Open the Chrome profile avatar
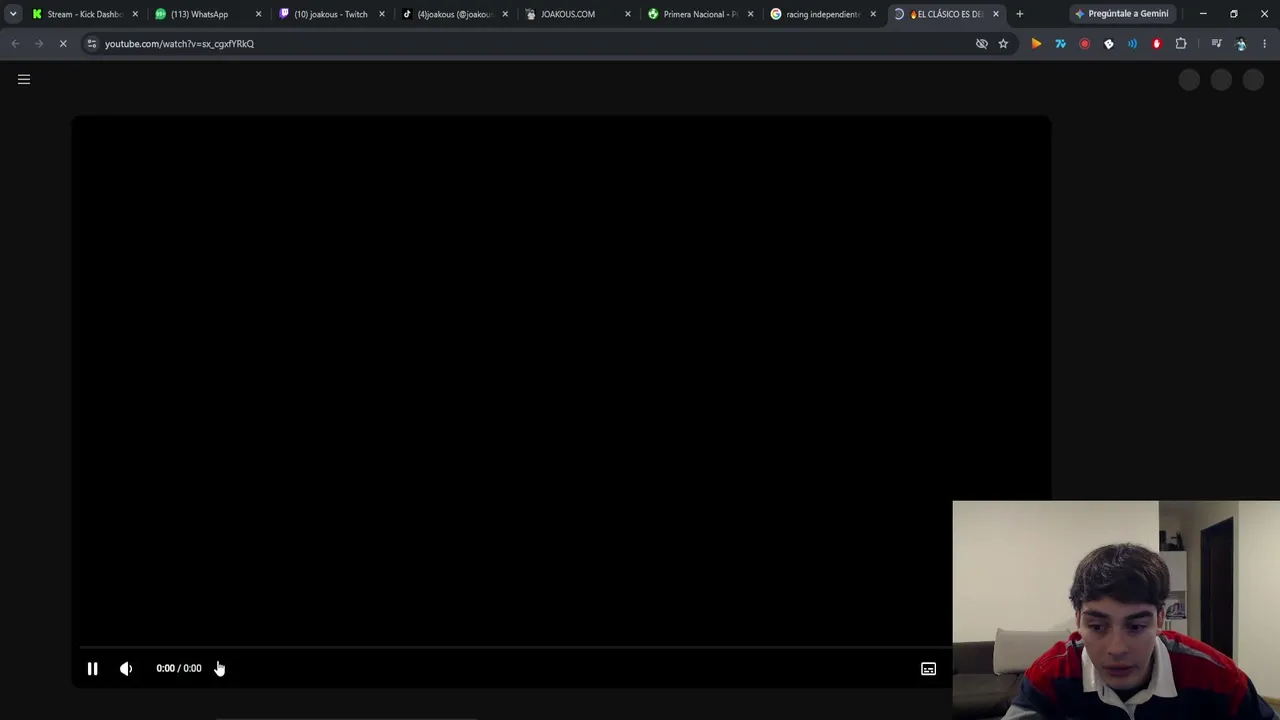This screenshot has width=1280, height=720. [1241, 44]
